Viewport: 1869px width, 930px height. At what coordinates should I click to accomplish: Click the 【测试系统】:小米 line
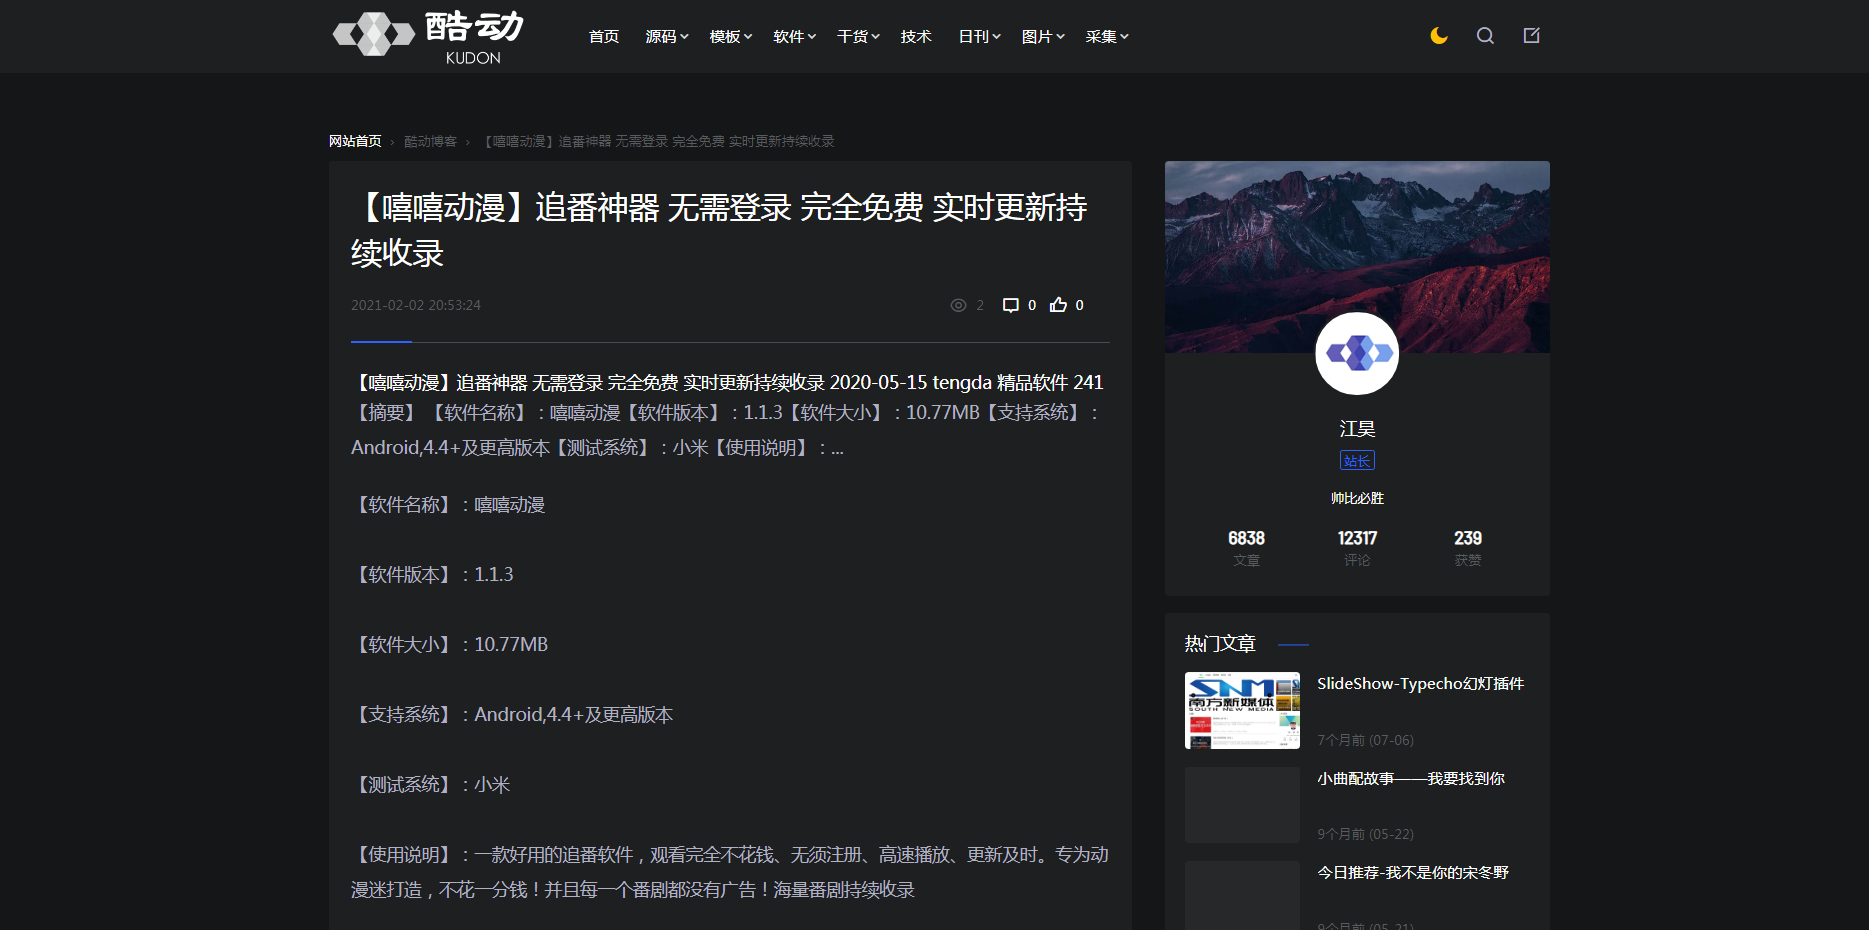431,785
